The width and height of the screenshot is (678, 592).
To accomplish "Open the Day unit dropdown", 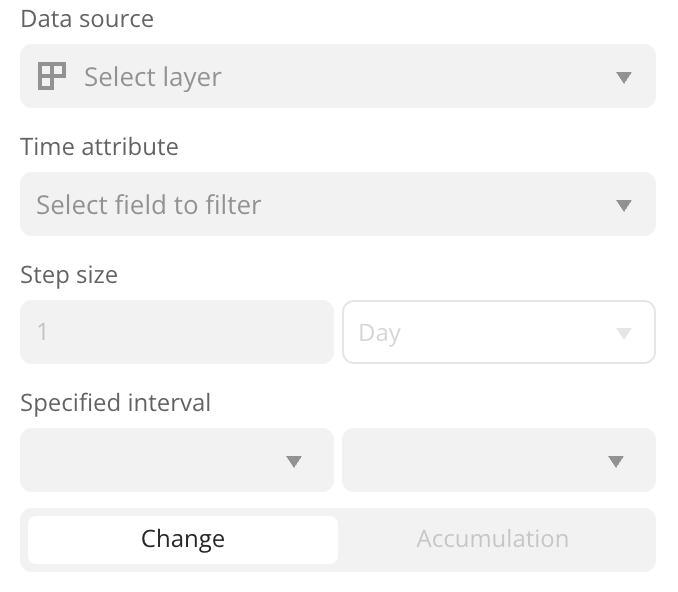I will (x=498, y=332).
